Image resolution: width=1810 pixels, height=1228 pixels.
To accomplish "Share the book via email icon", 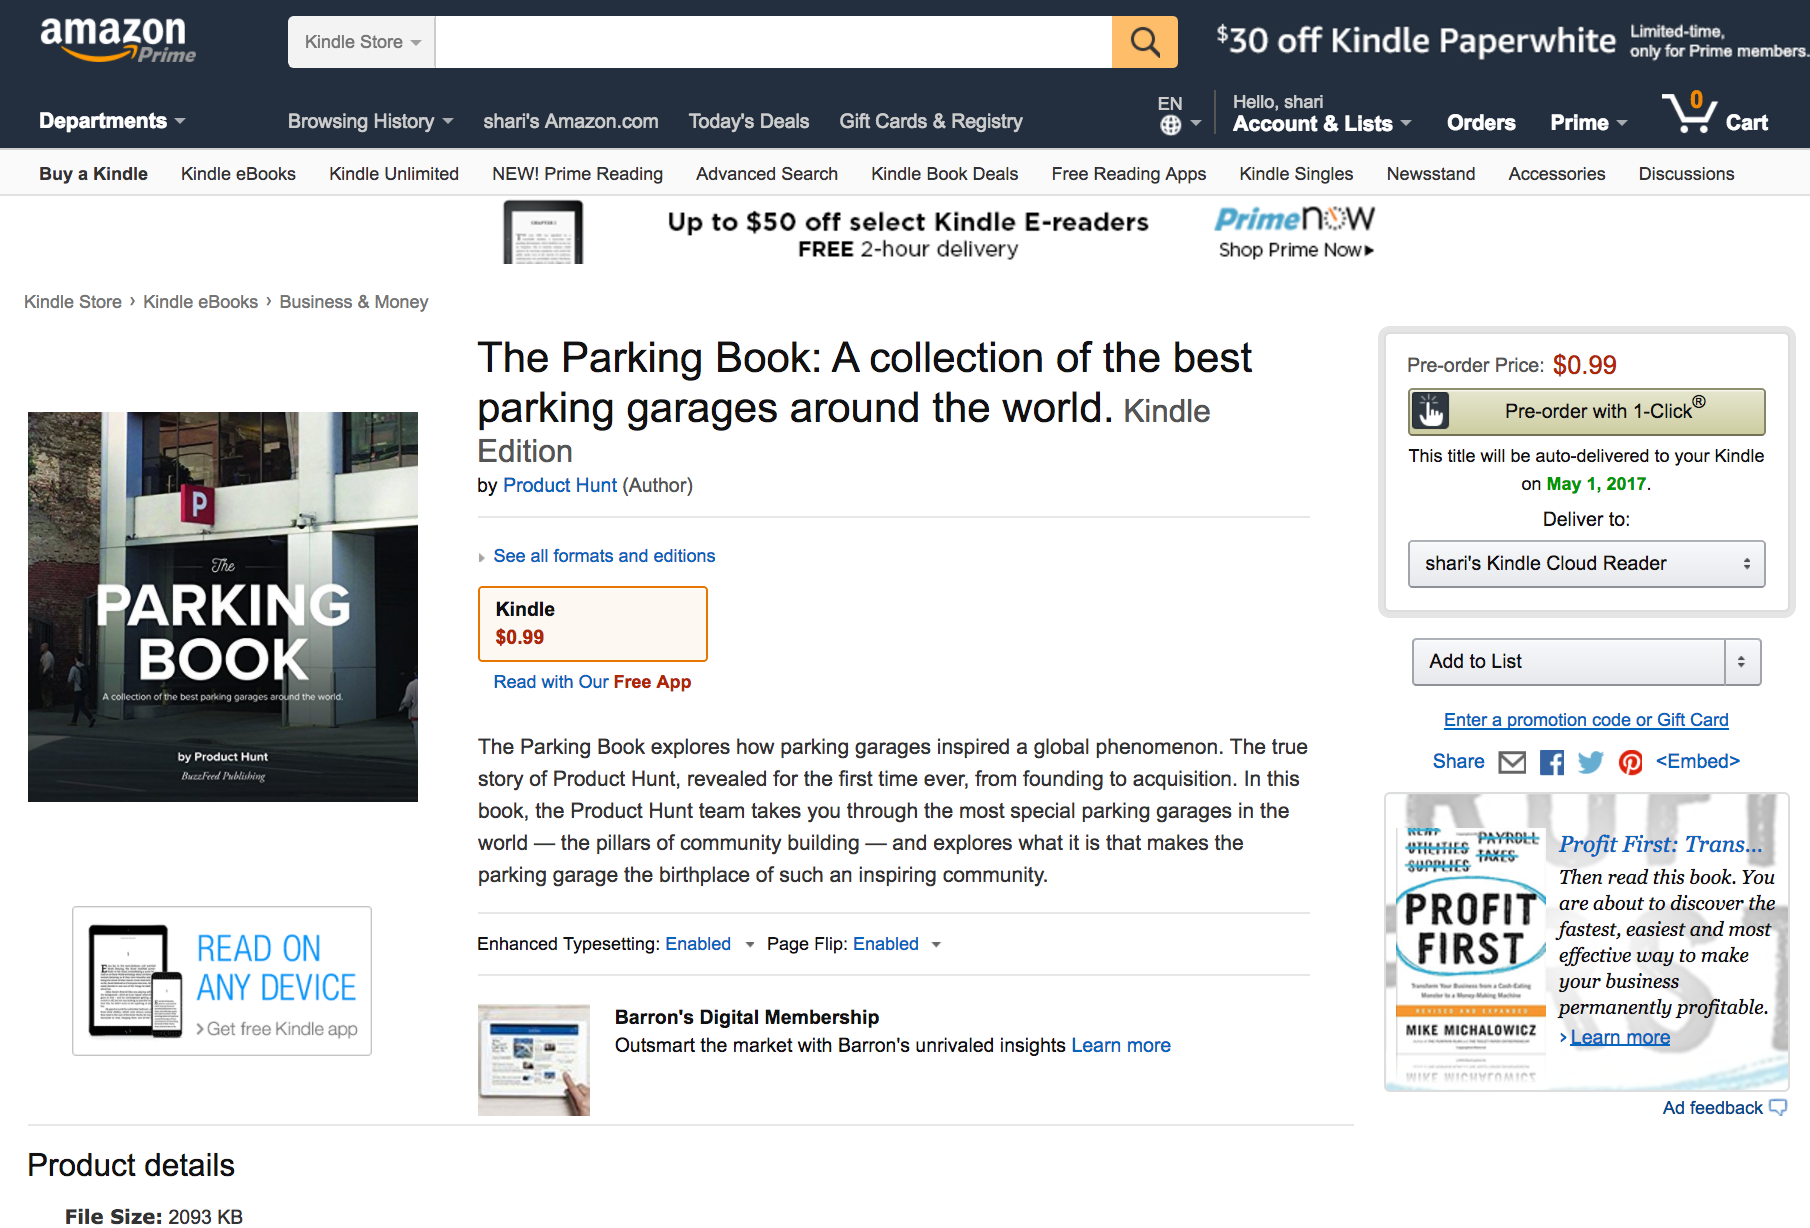I will click(1511, 761).
